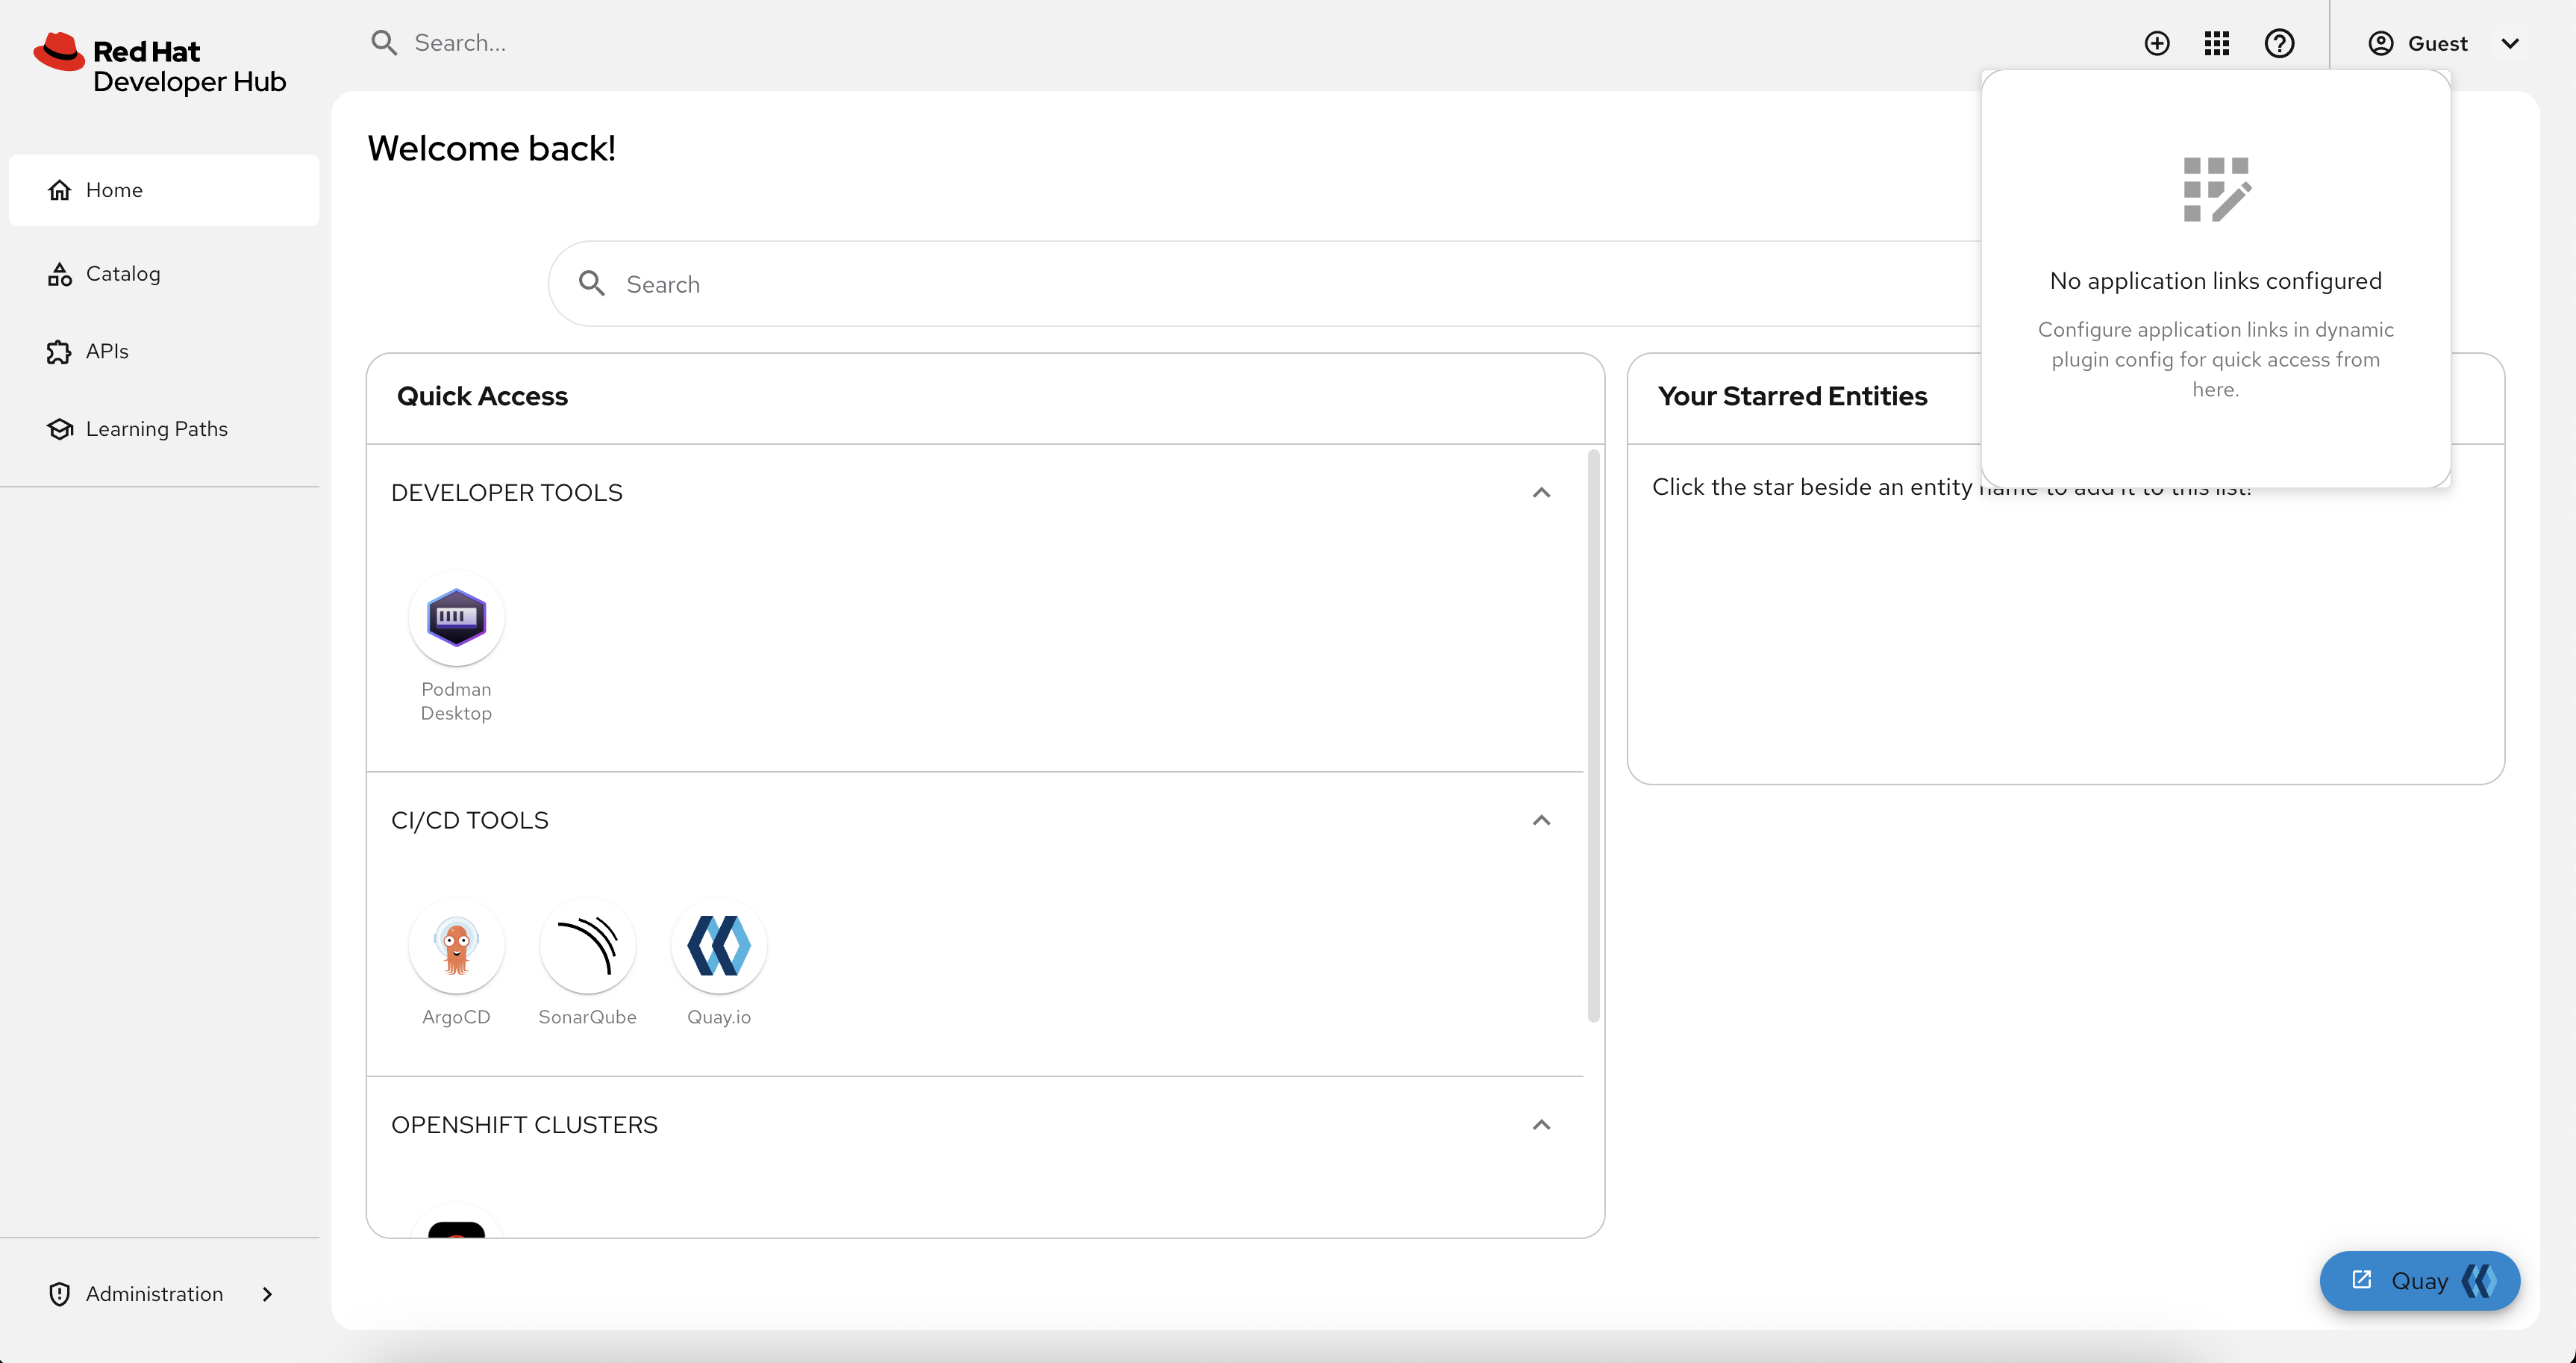Viewport: 2576px width, 1363px height.
Task: Open APIs from the sidebar
Action: [x=107, y=351]
